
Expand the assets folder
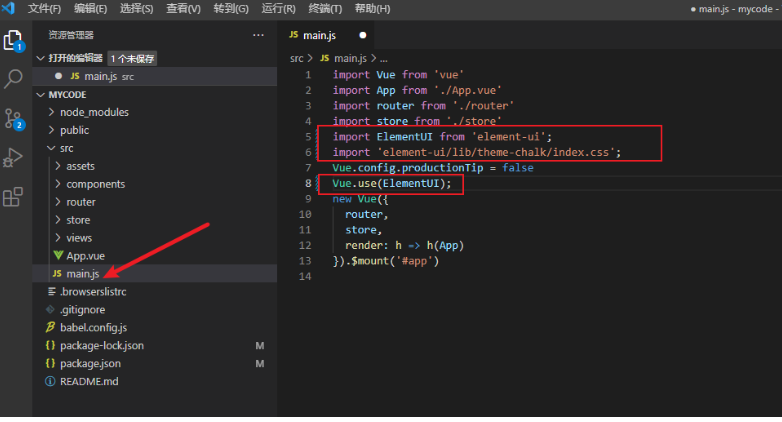[x=155, y=166]
